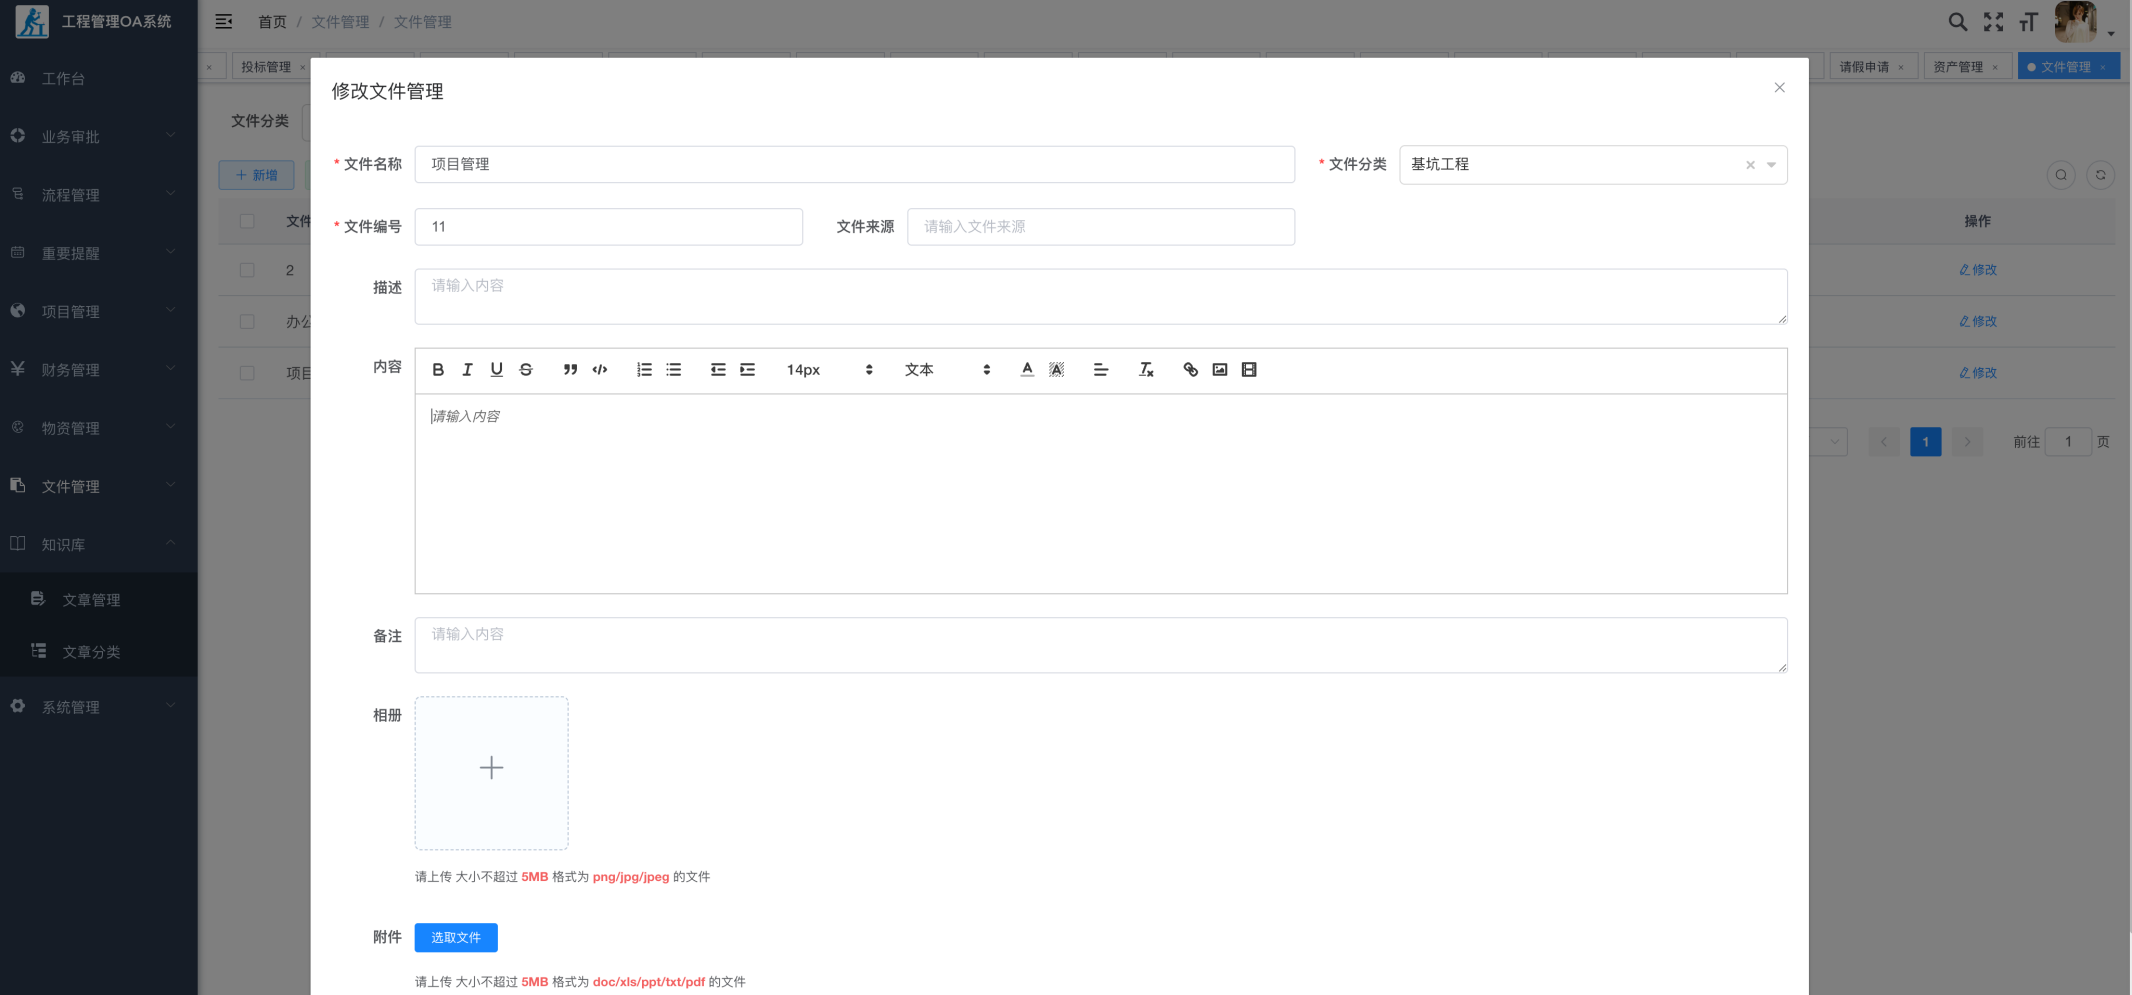This screenshot has width=2132, height=995.
Task: Switch to the 资产管理 tab
Action: tap(1957, 67)
